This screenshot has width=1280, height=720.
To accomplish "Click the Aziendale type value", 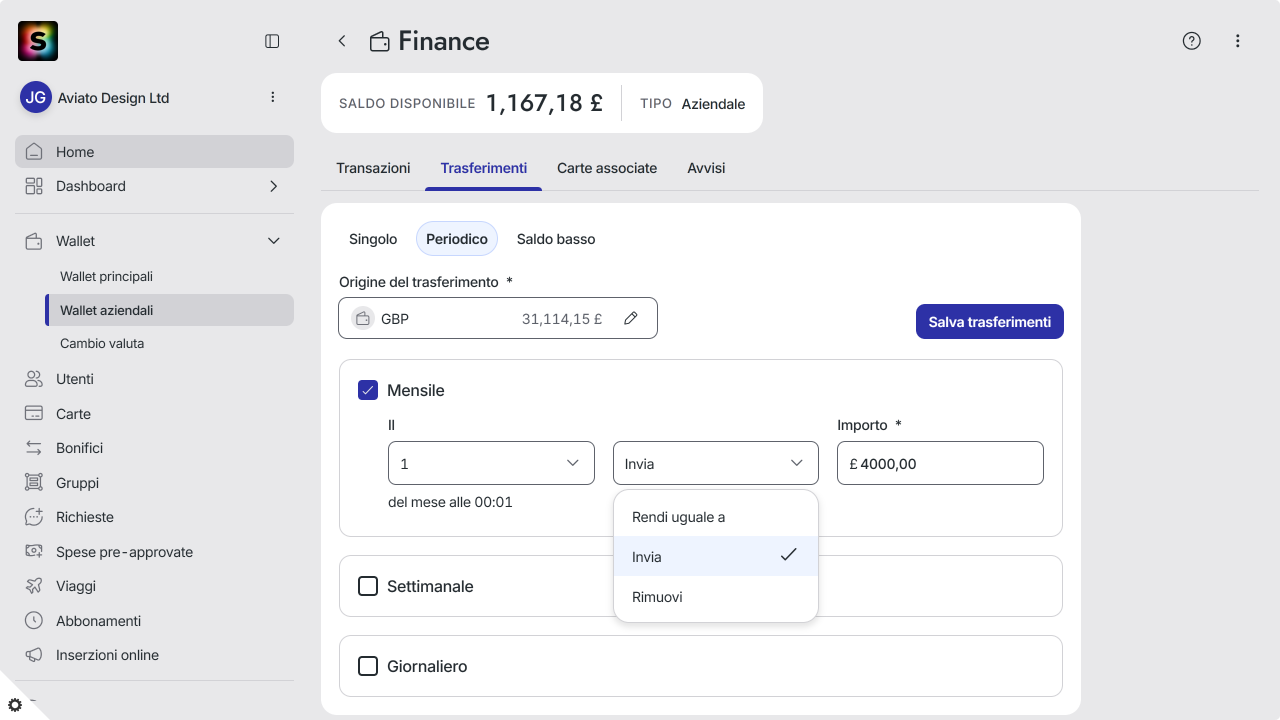I will point(713,104).
